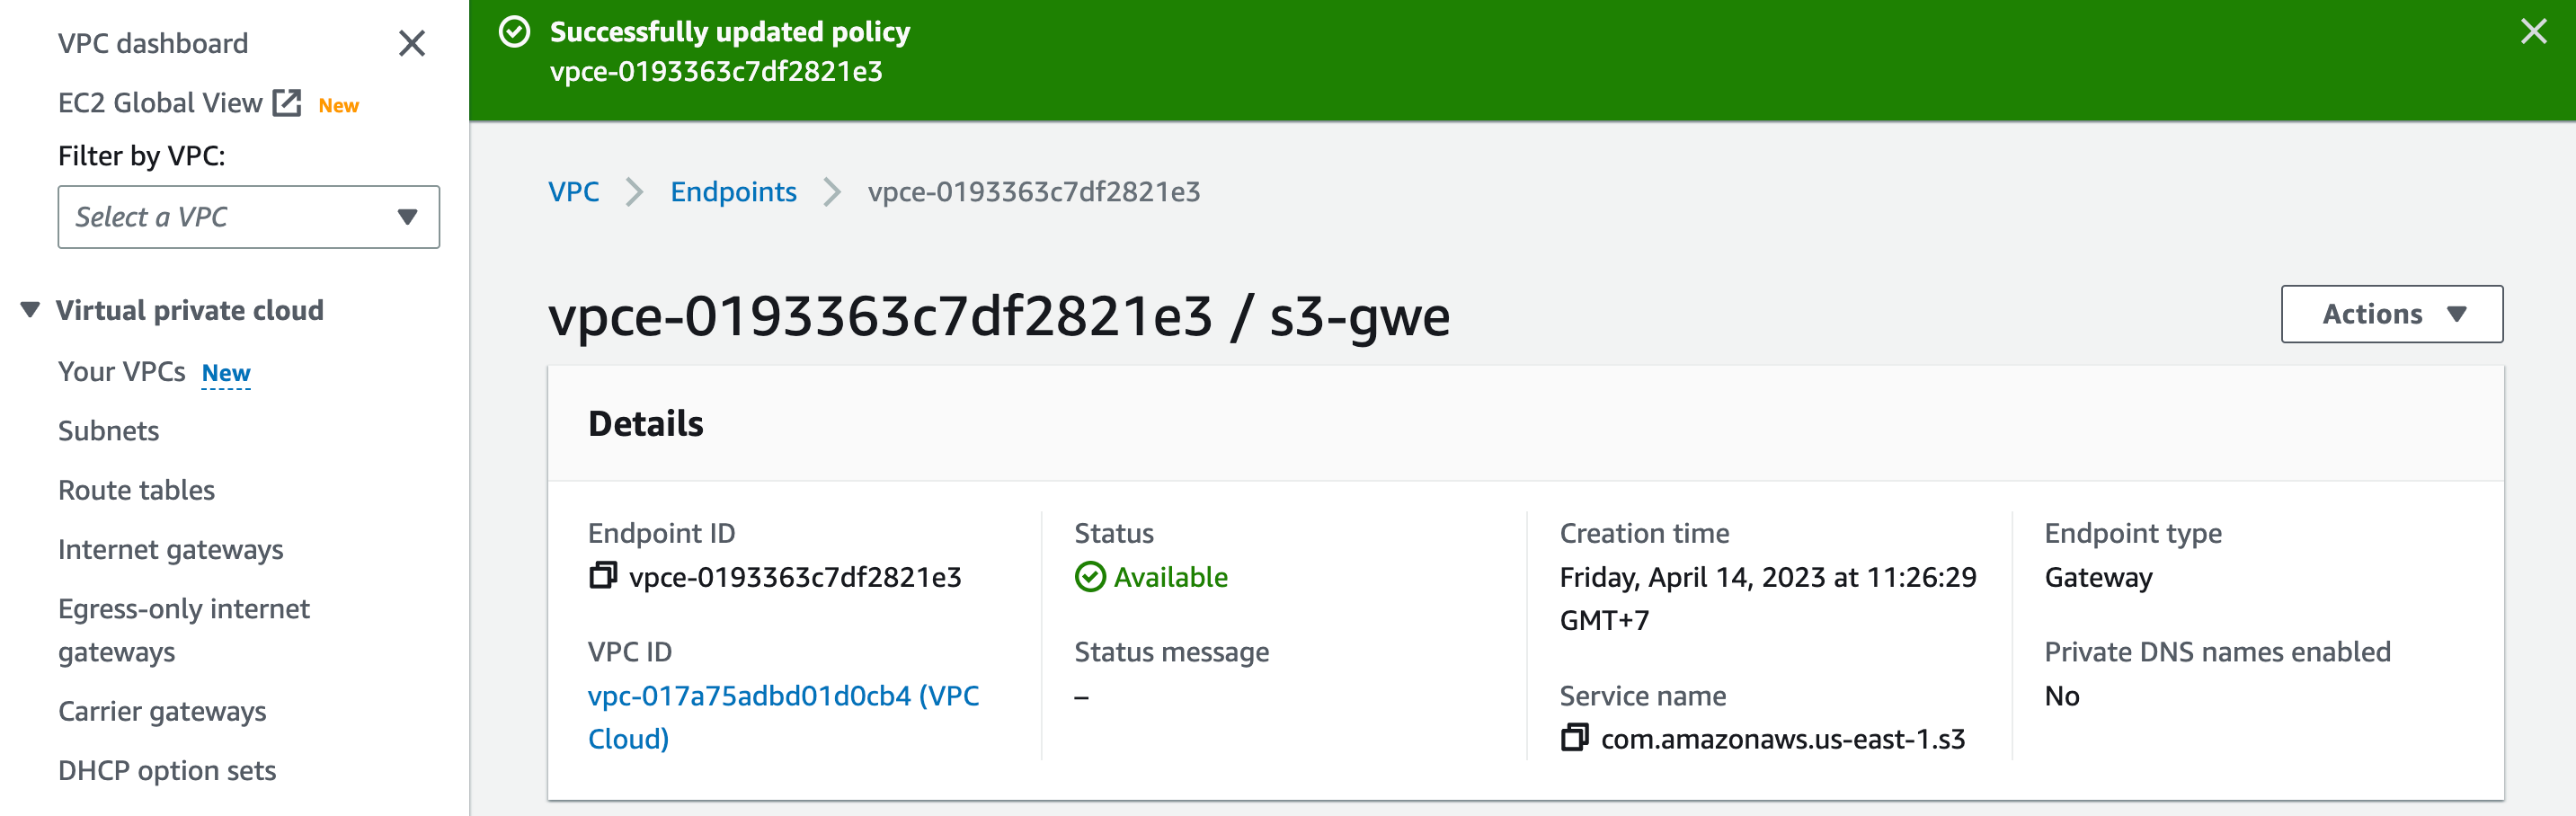Viewport: 2576px width, 816px height.
Task: Collapse the Virtual private cloud section
Action: tap(31, 310)
